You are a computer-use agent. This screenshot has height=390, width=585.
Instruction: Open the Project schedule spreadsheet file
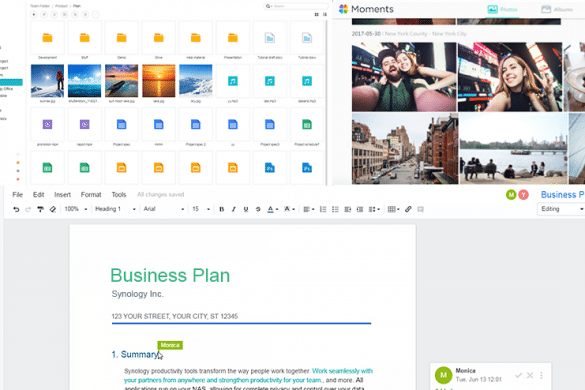(x=307, y=125)
